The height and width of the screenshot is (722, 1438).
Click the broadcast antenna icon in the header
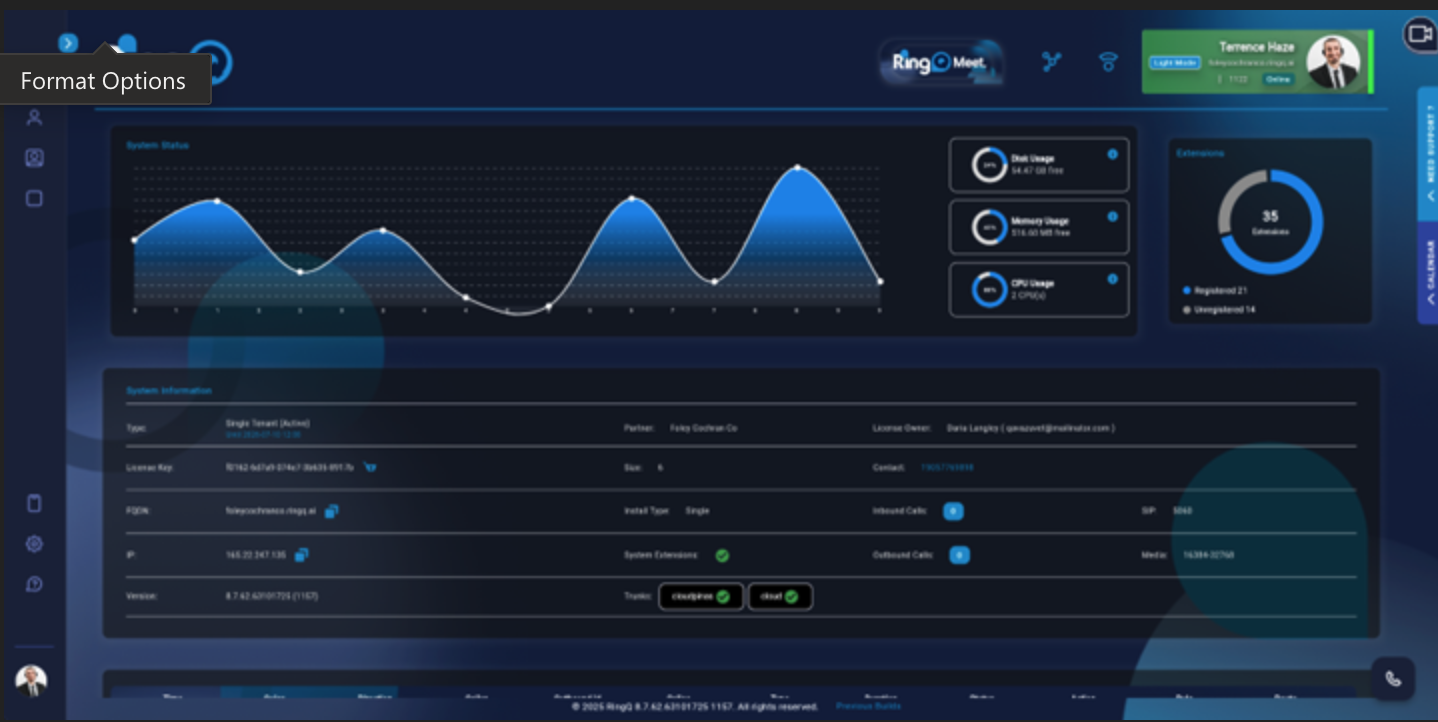tap(1106, 61)
